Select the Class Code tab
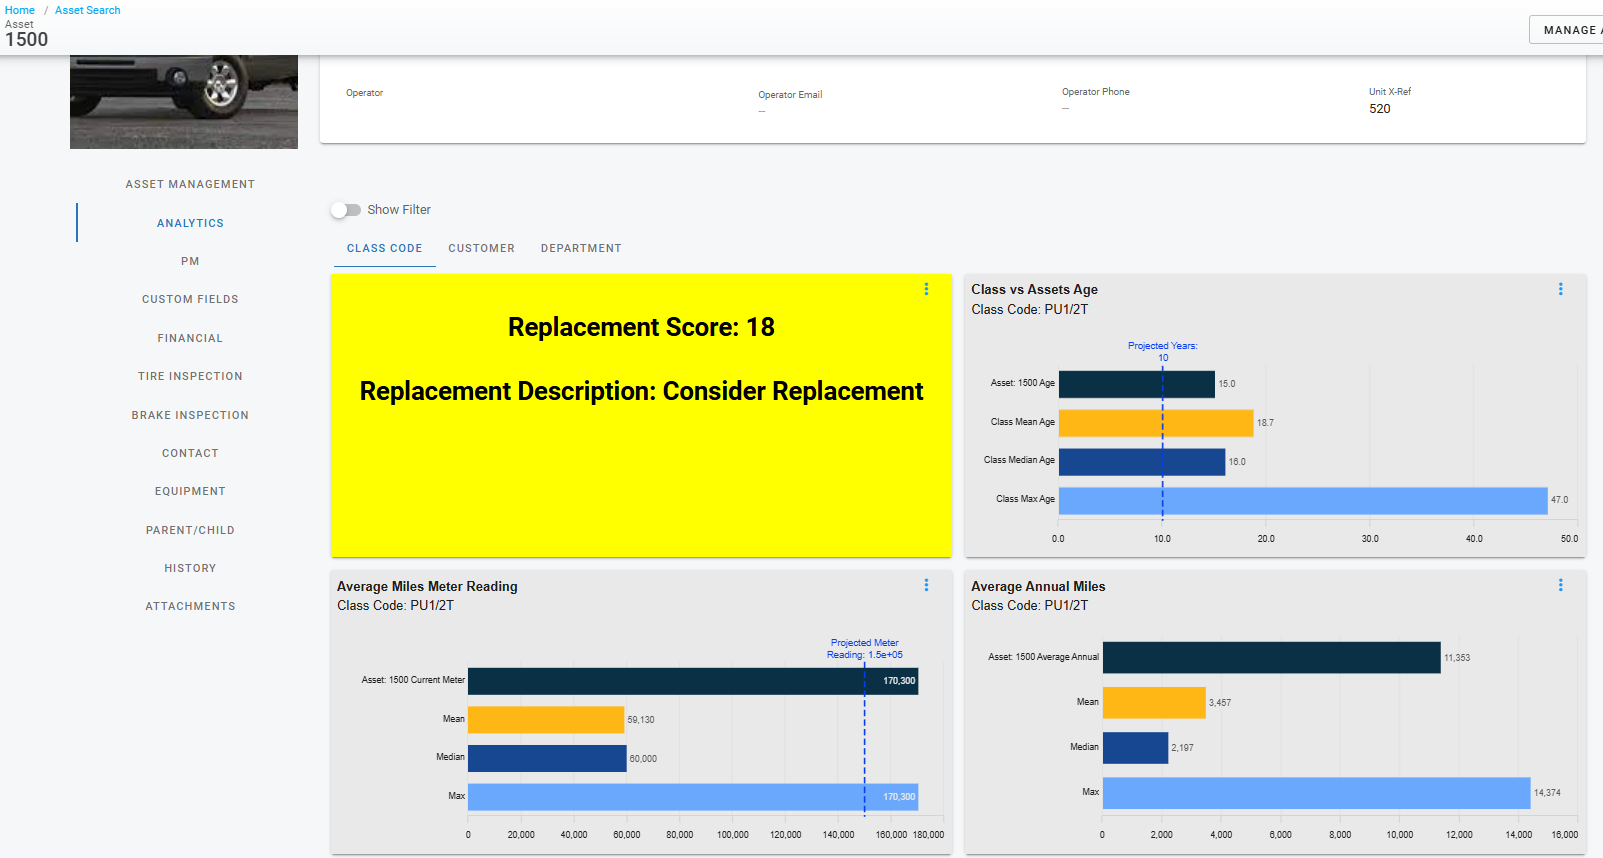 coord(384,248)
